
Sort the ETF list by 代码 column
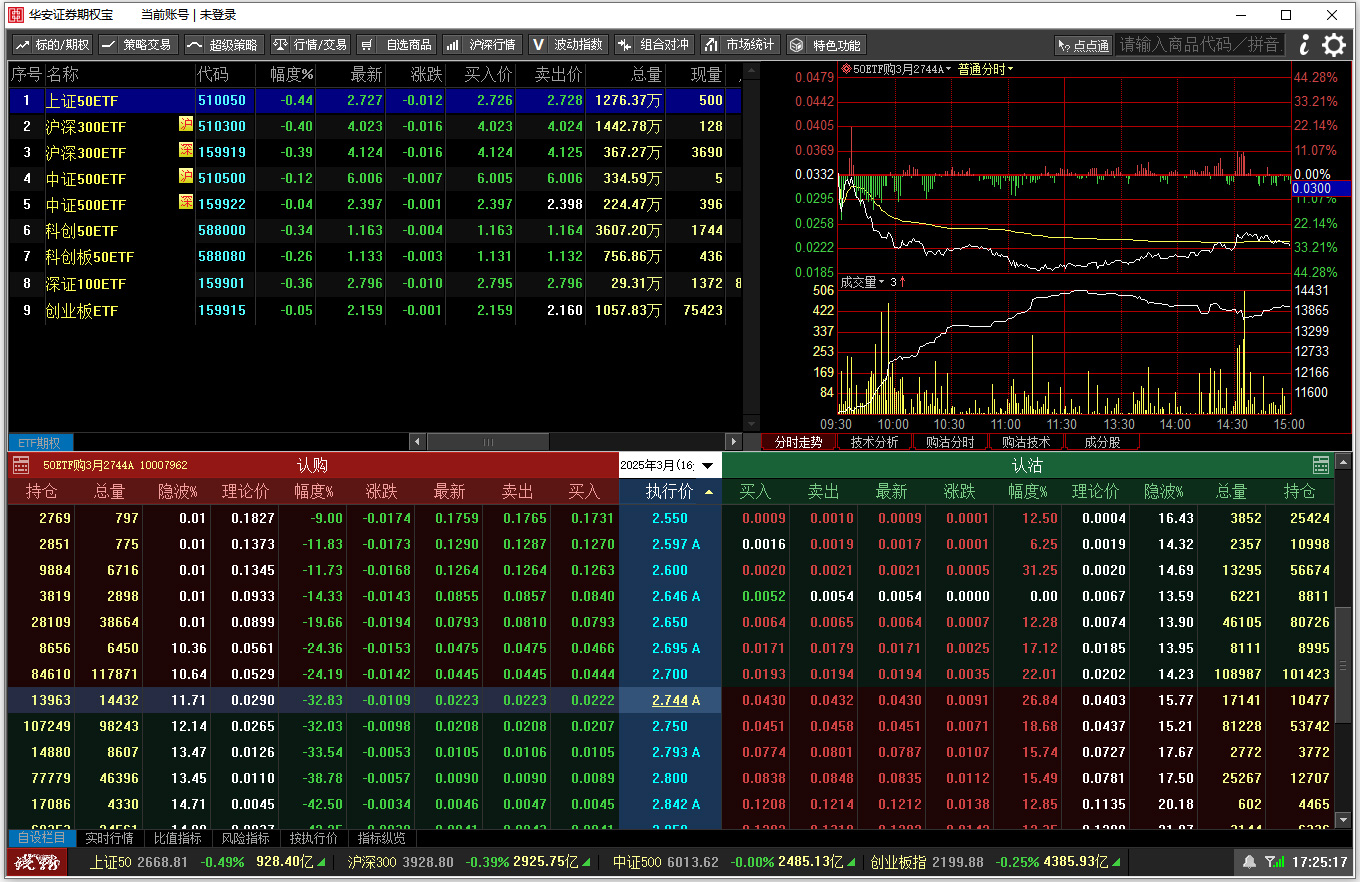point(213,75)
